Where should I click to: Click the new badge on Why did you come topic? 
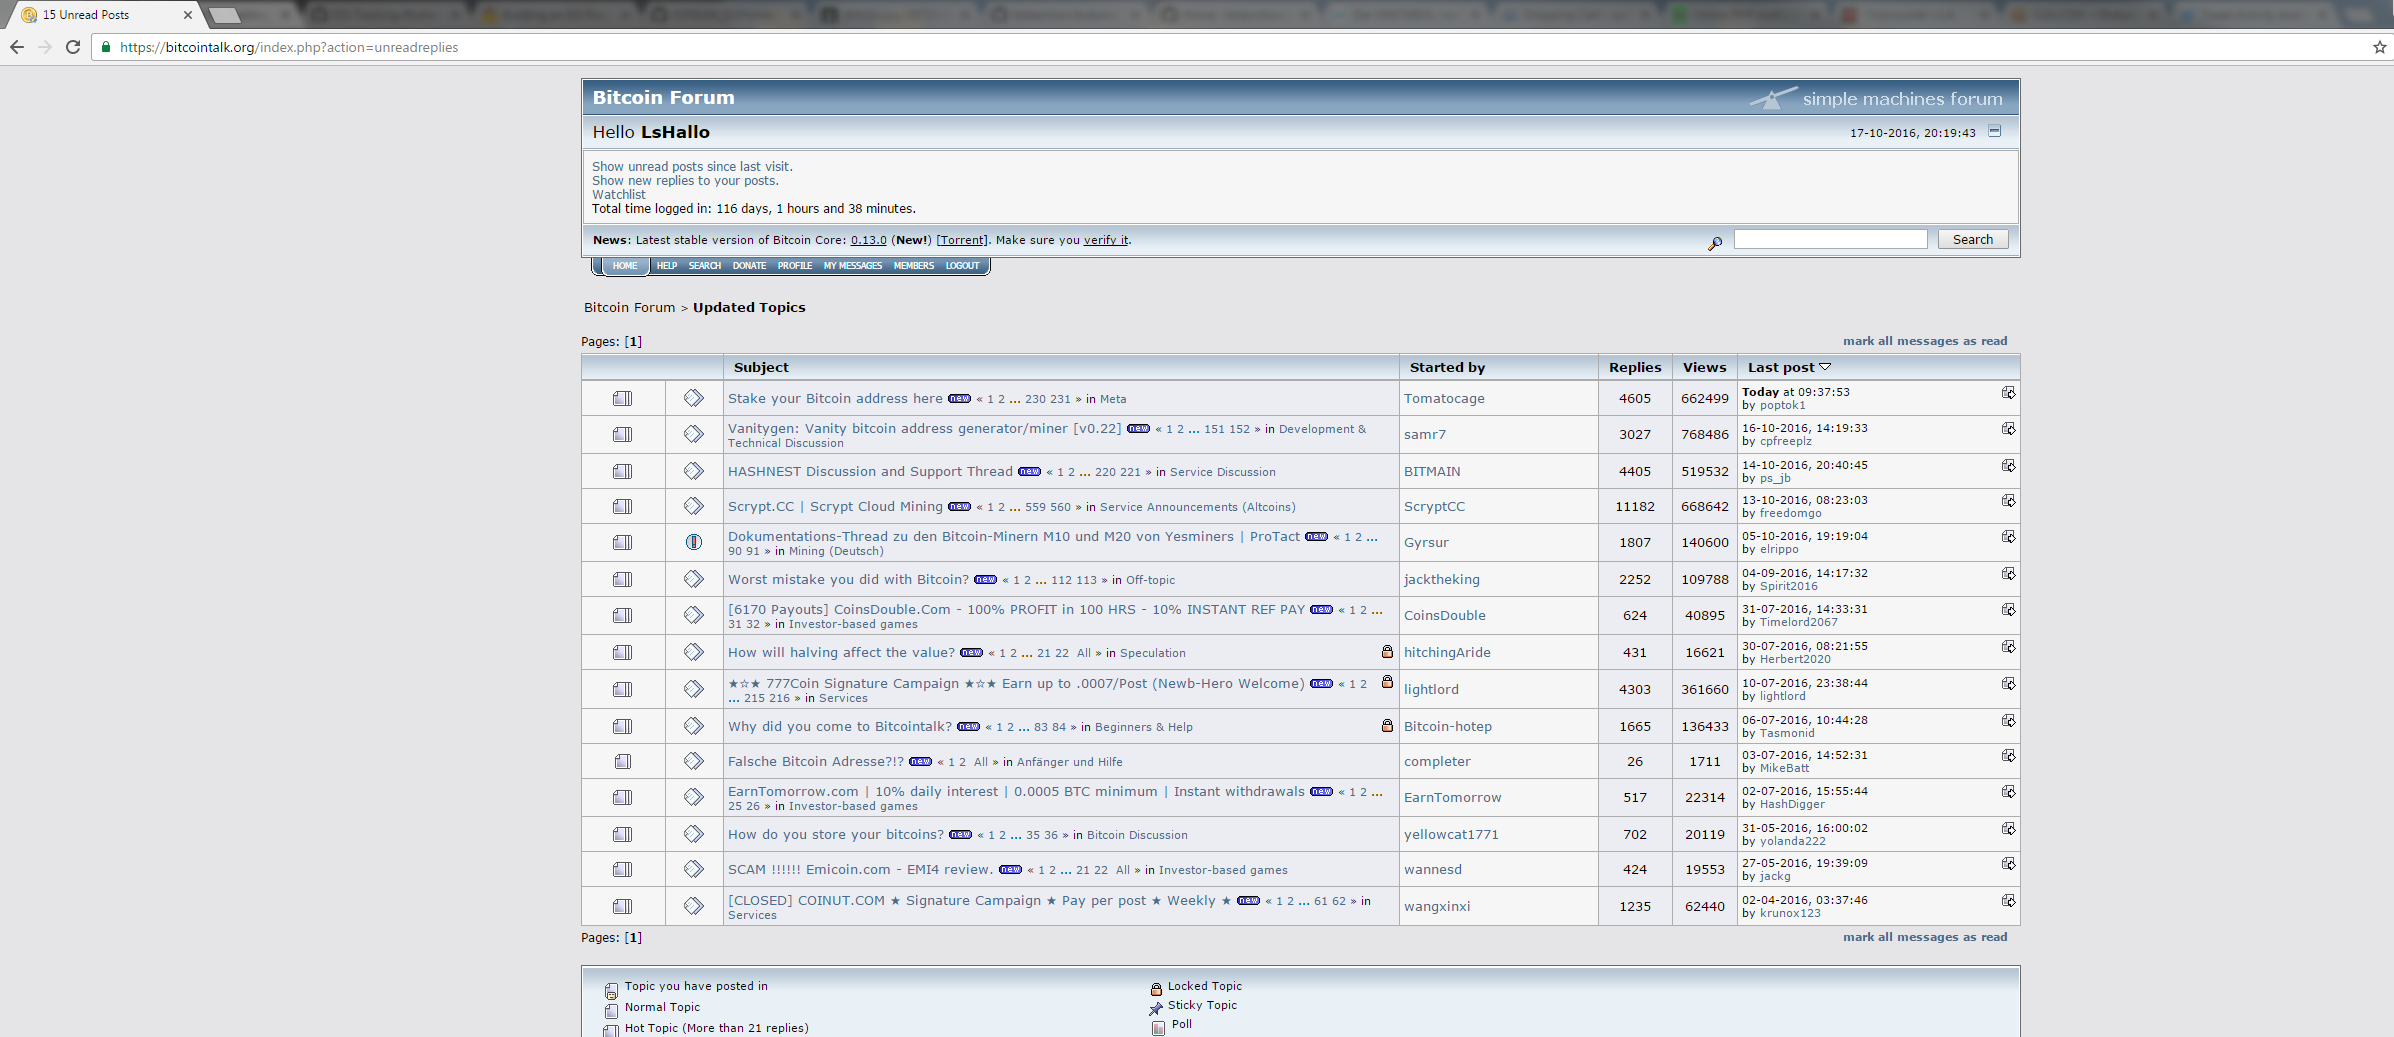pos(968,727)
